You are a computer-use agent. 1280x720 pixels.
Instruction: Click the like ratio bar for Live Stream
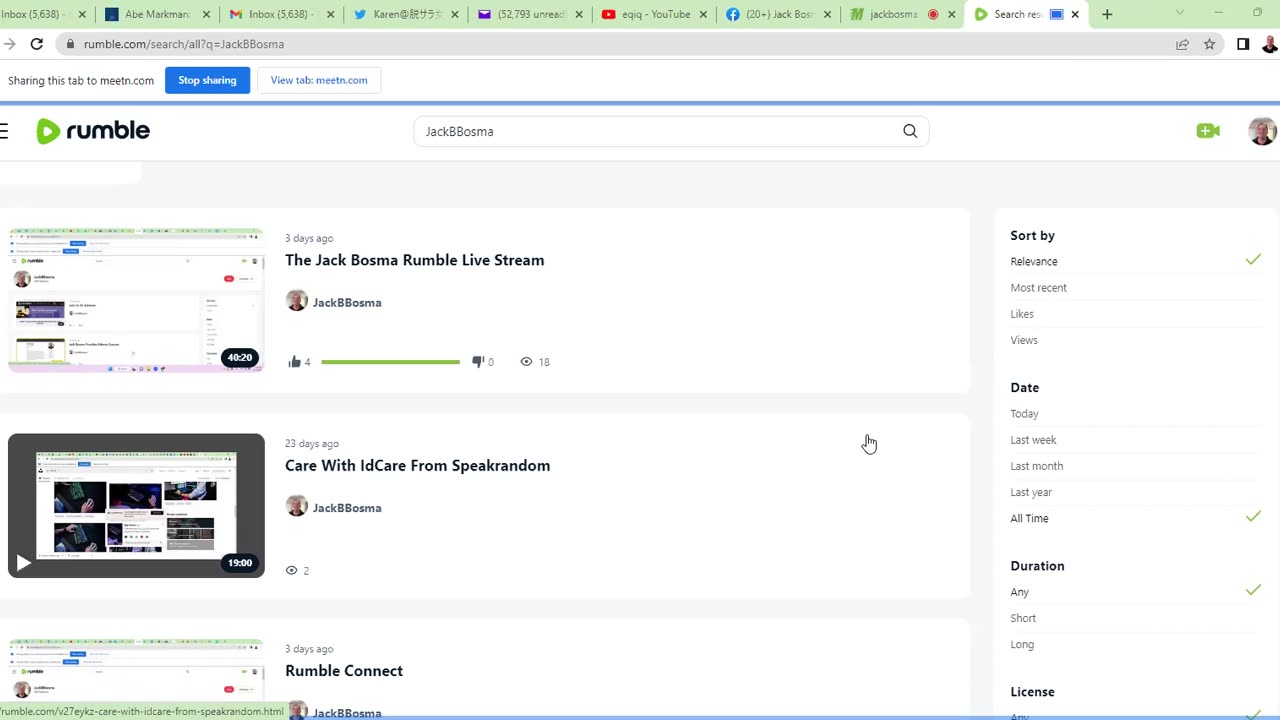click(390, 362)
